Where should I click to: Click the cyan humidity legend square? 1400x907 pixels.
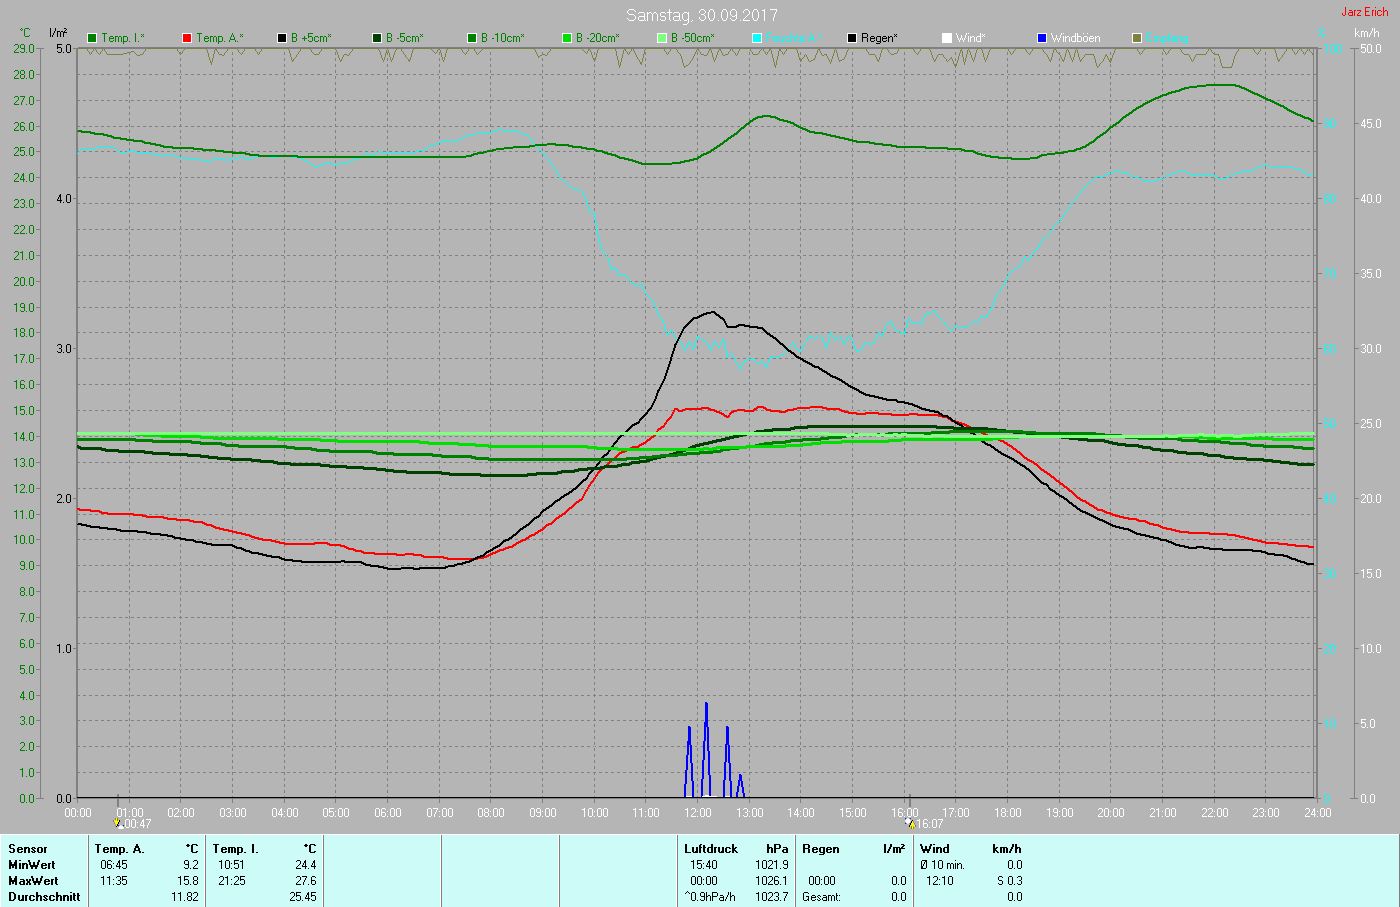point(757,38)
